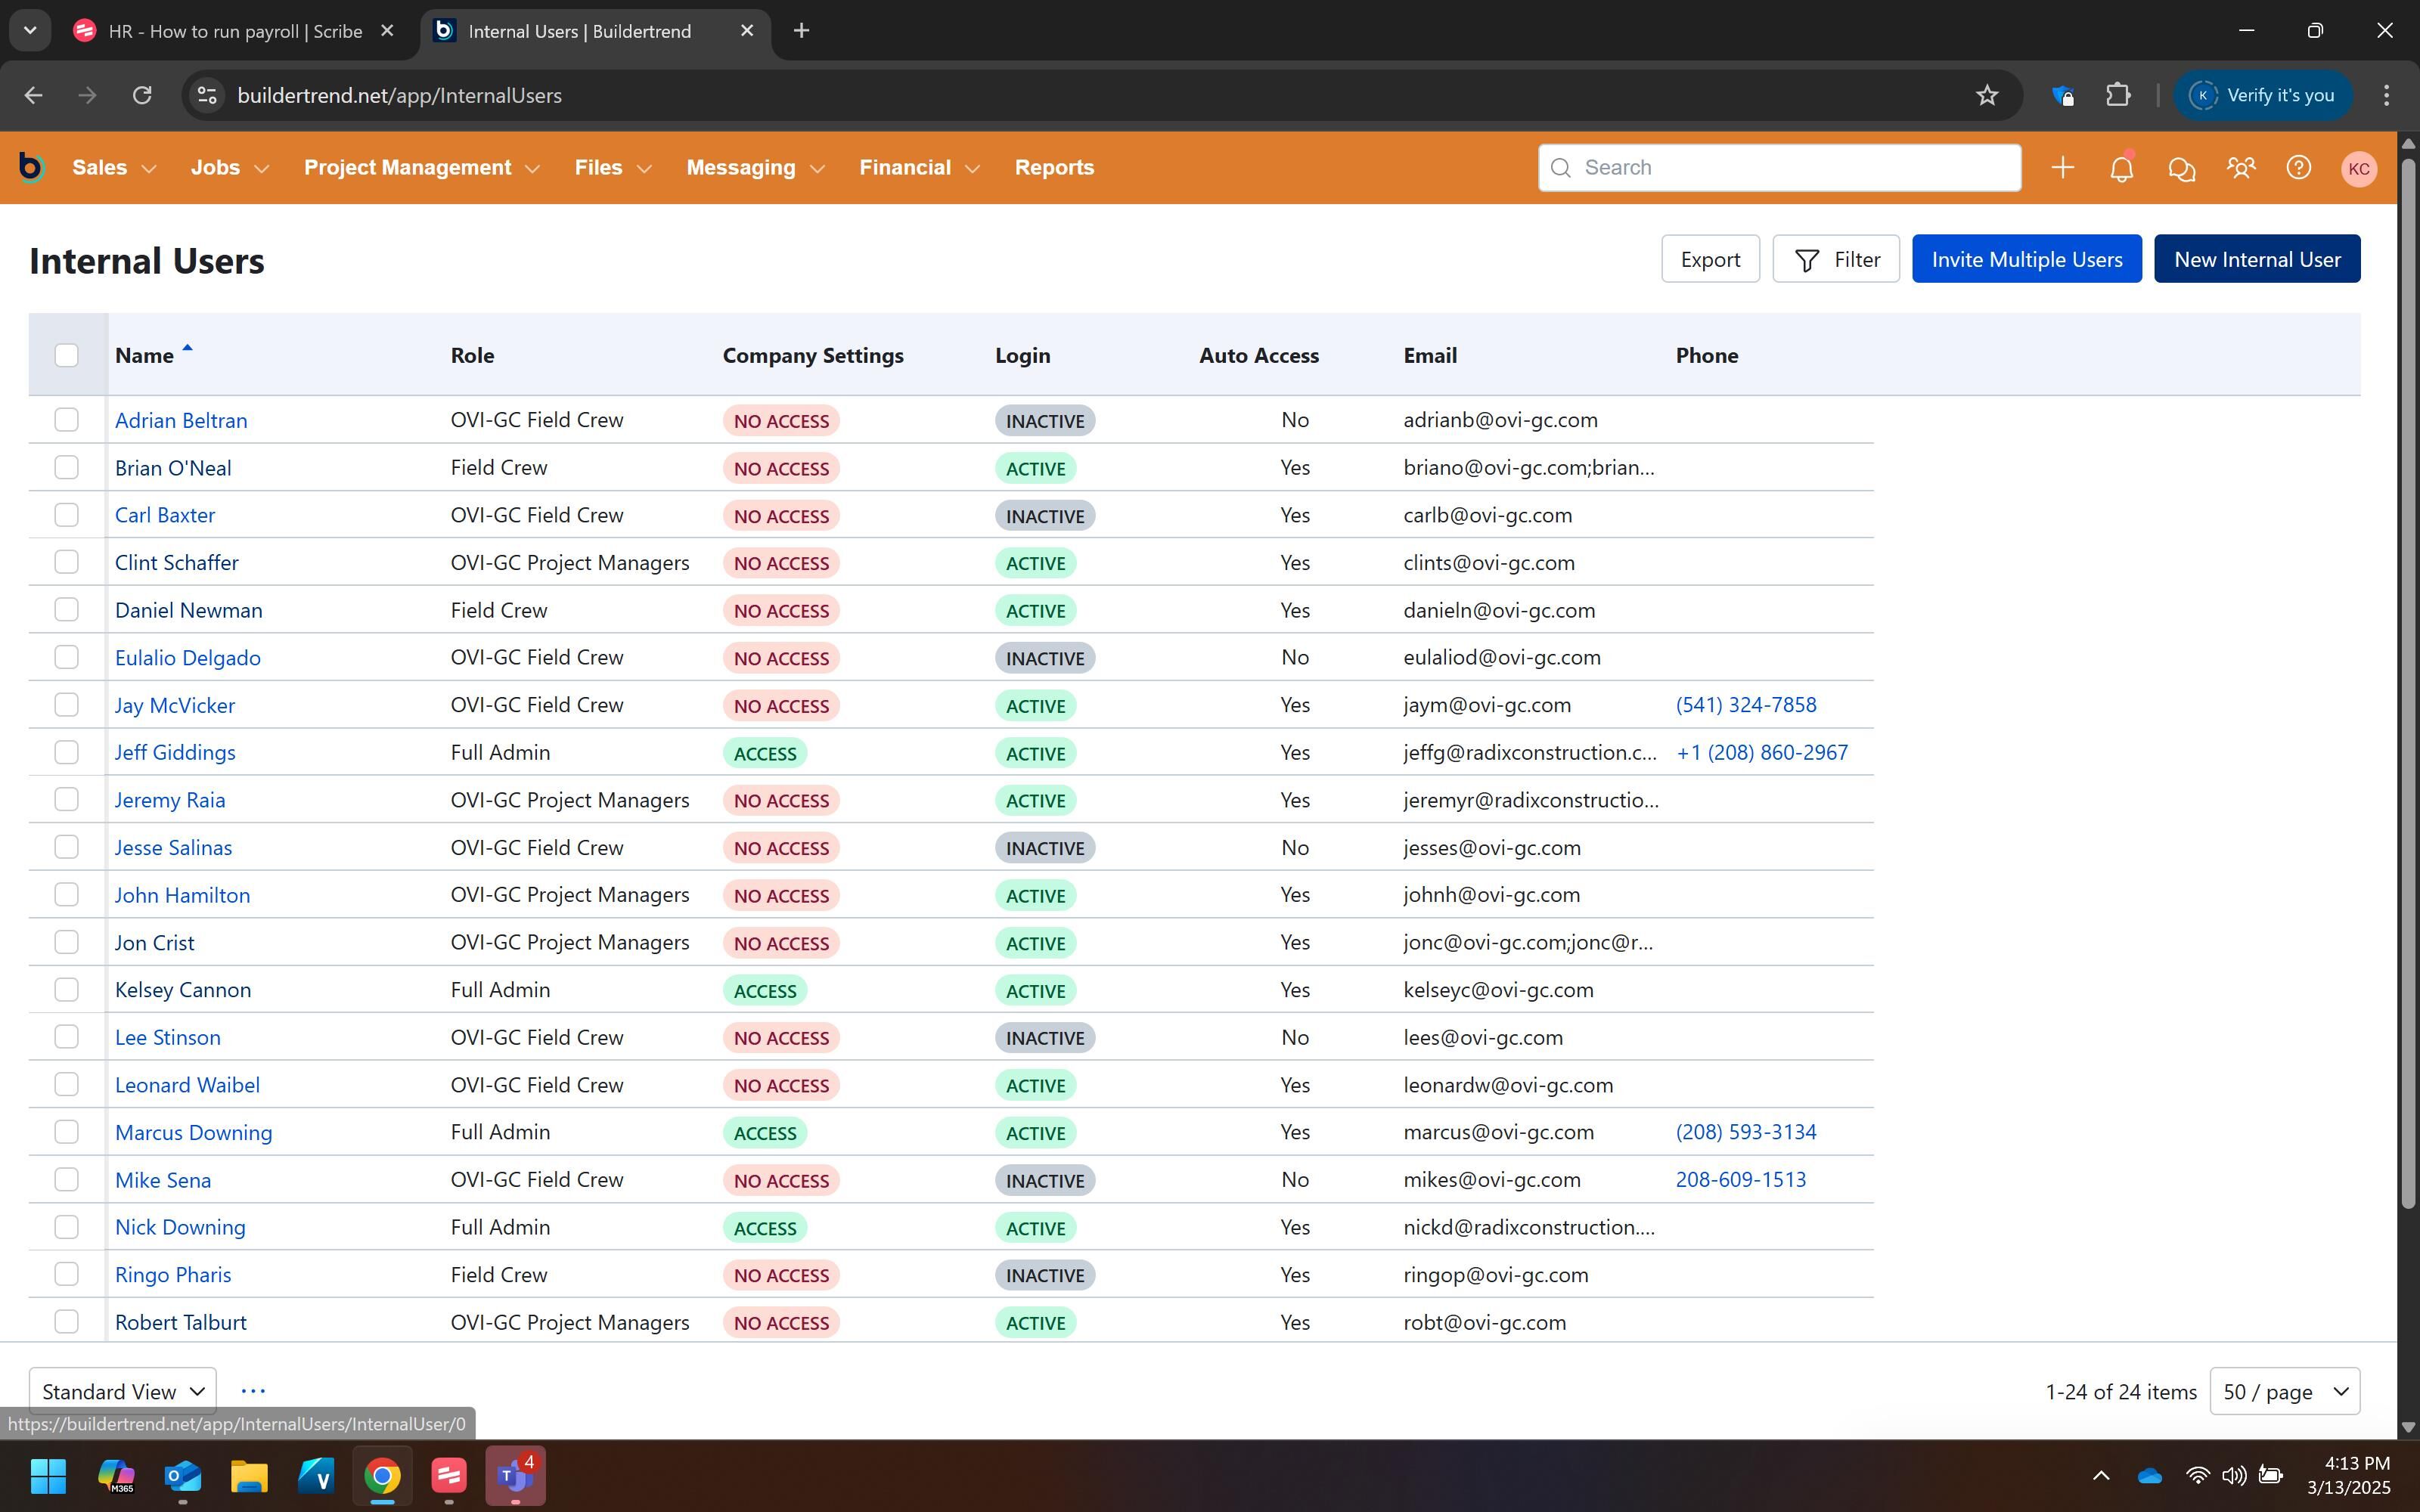Viewport: 2420px width, 1512px height.
Task: Sort by the Email column header
Action: pyautogui.click(x=1430, y=355)
